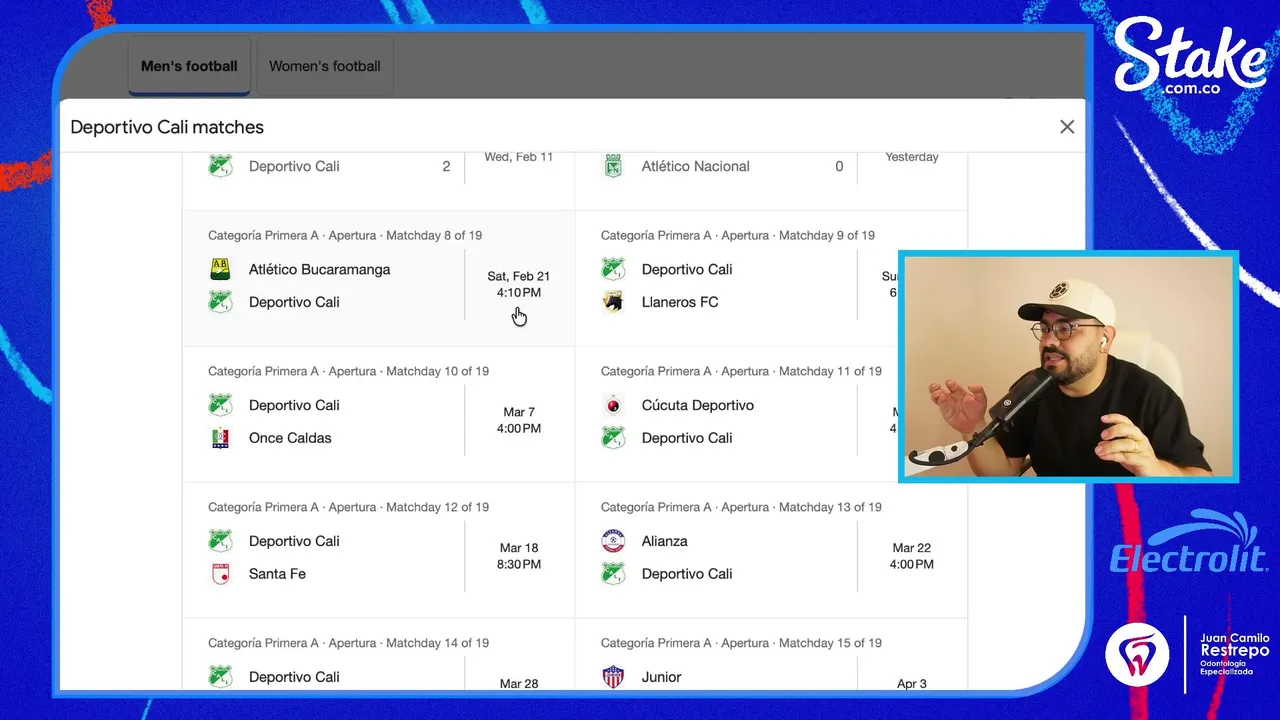
Task: Click Deportivo Cali crest beside score 2
Action: pos(220,166)
